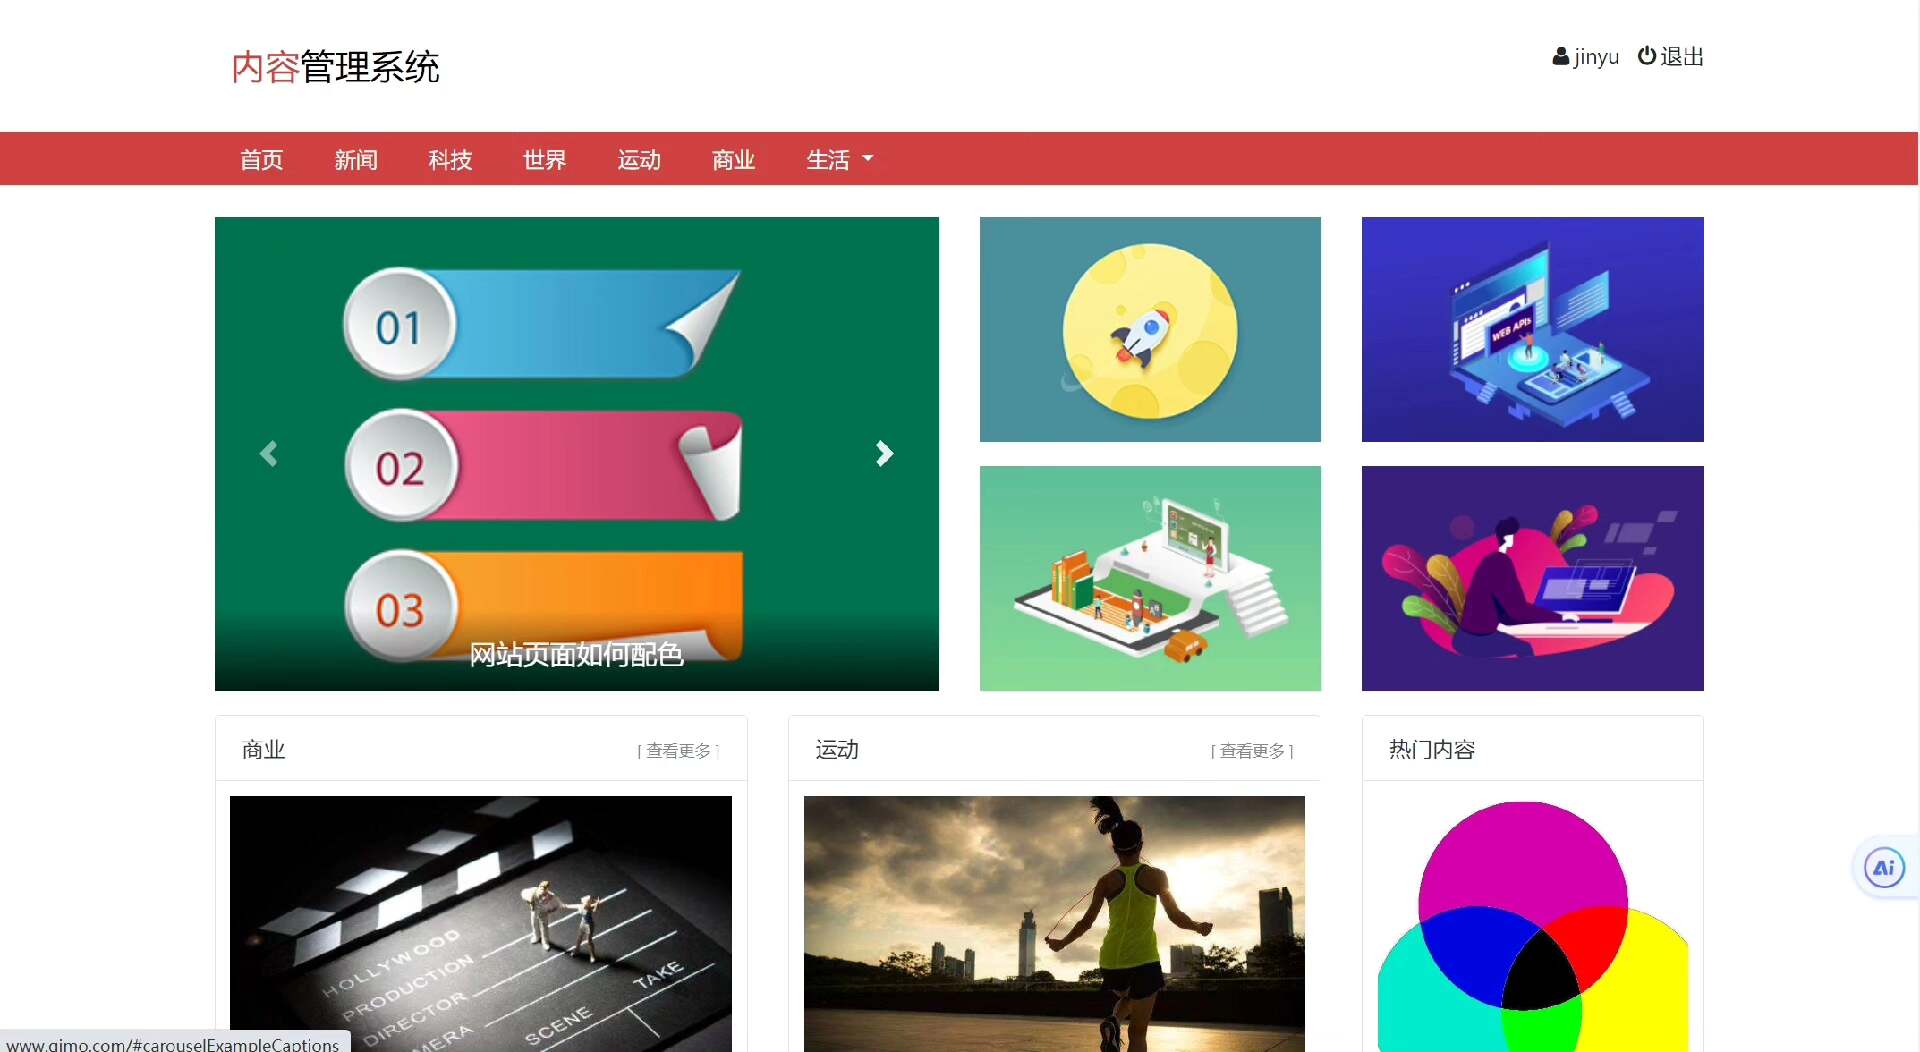Open 商业 from the red navigation bar
This screenshot has height=1052, width=1920.
733,160
